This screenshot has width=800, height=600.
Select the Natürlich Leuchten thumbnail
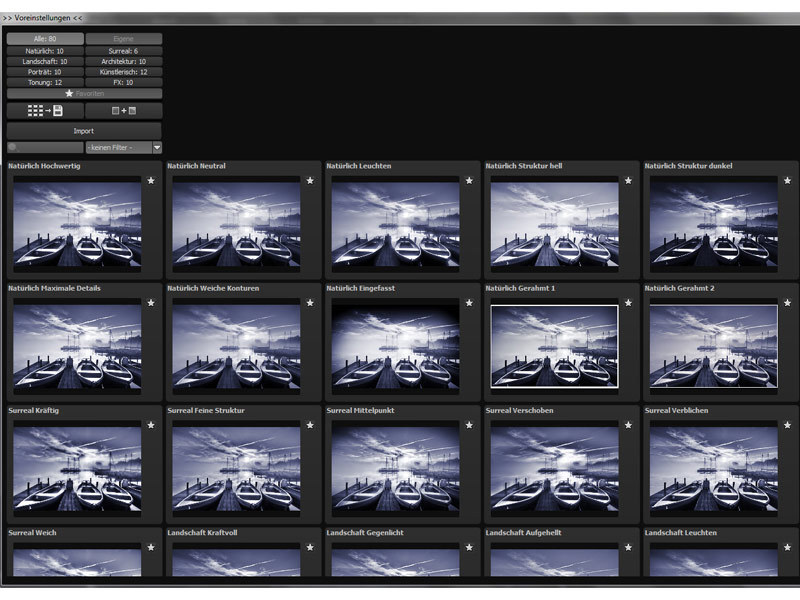point(395,224)
